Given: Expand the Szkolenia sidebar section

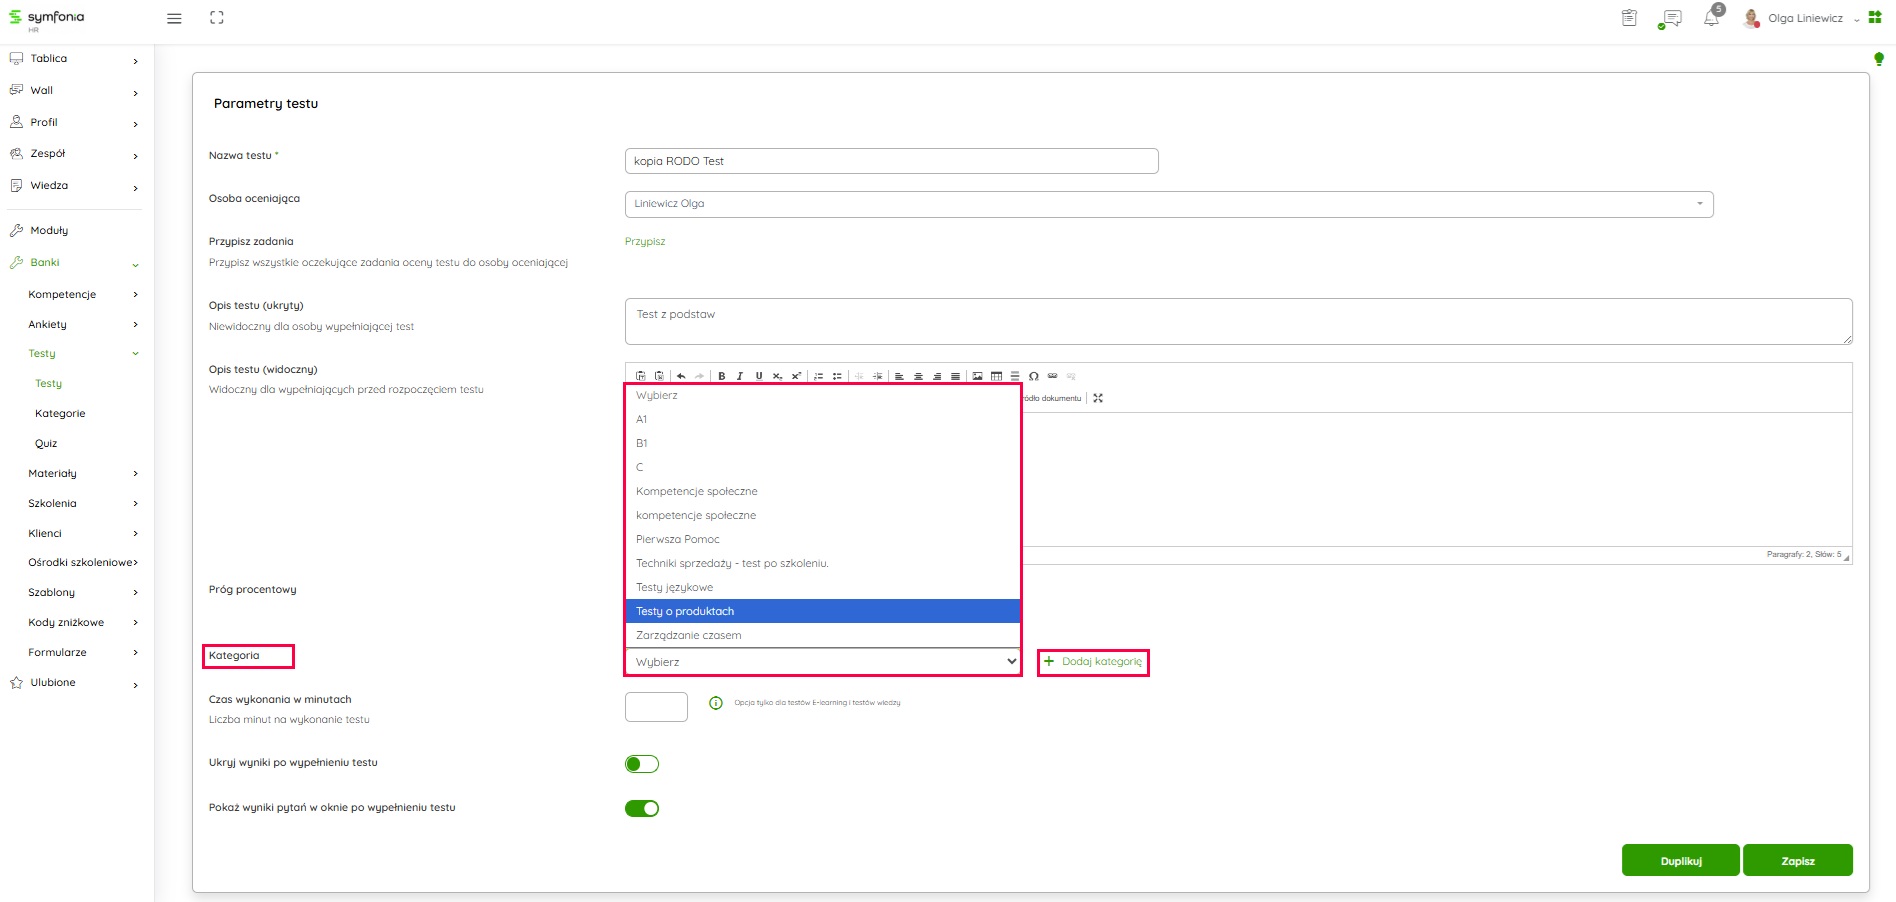Looking at the screenshot, I should point(53,503).
